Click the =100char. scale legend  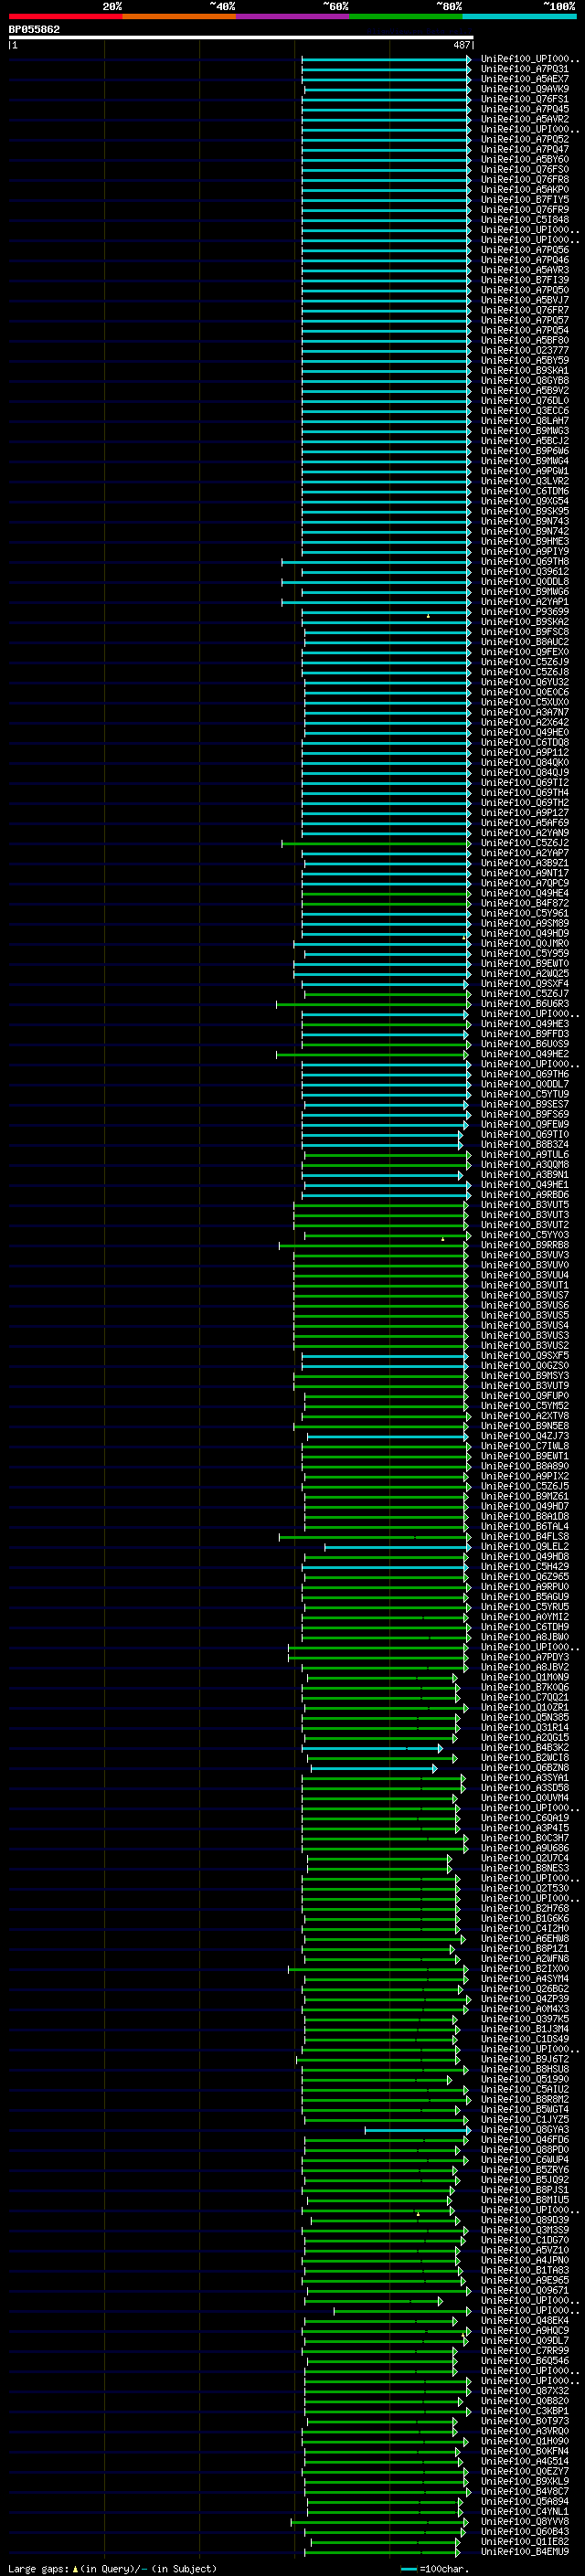(435, 2569)
